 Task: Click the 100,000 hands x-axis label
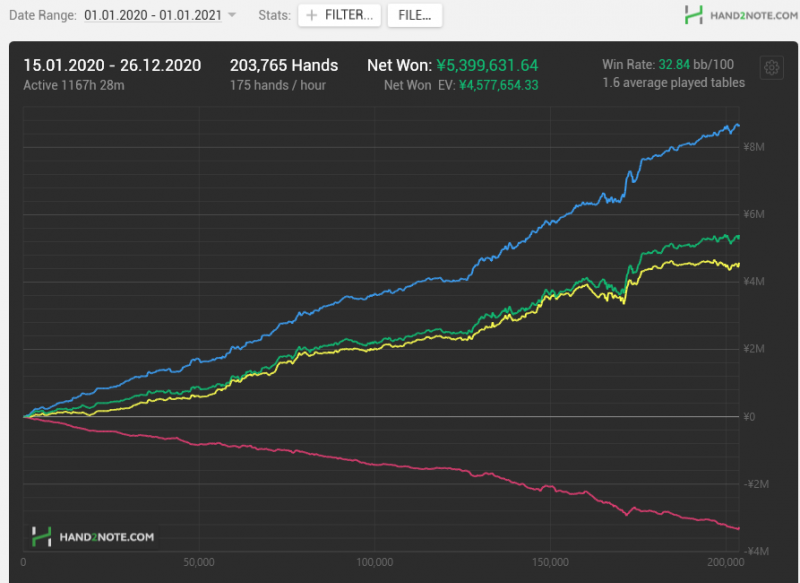point(376,562)
